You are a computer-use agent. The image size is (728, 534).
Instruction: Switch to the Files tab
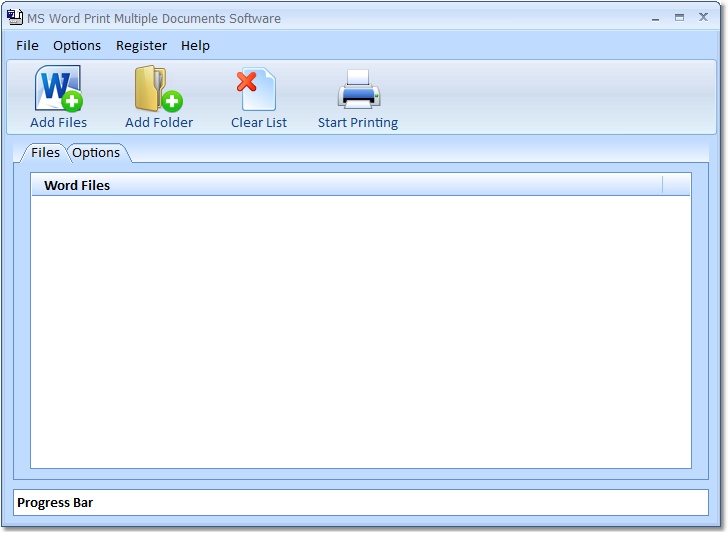click(45, 153)
